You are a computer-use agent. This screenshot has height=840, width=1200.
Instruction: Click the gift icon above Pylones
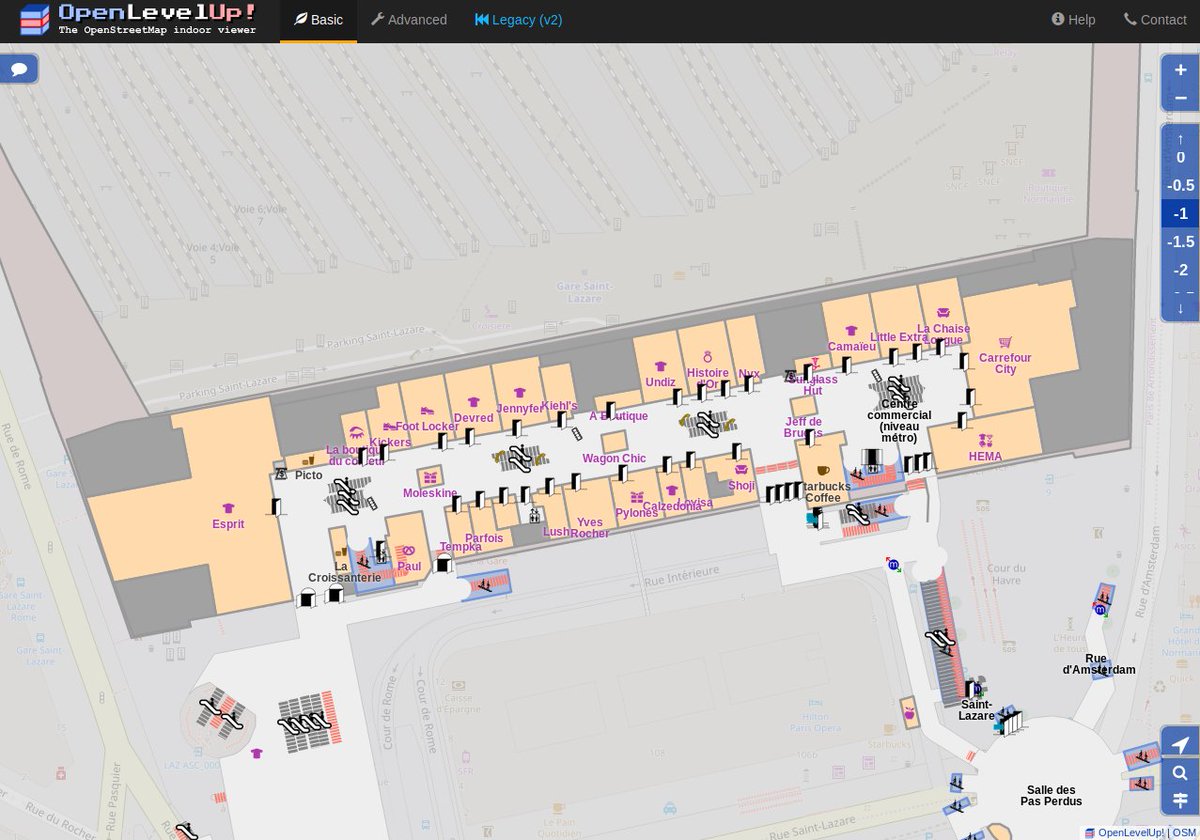pyautogui.click(x=636, y=497)
